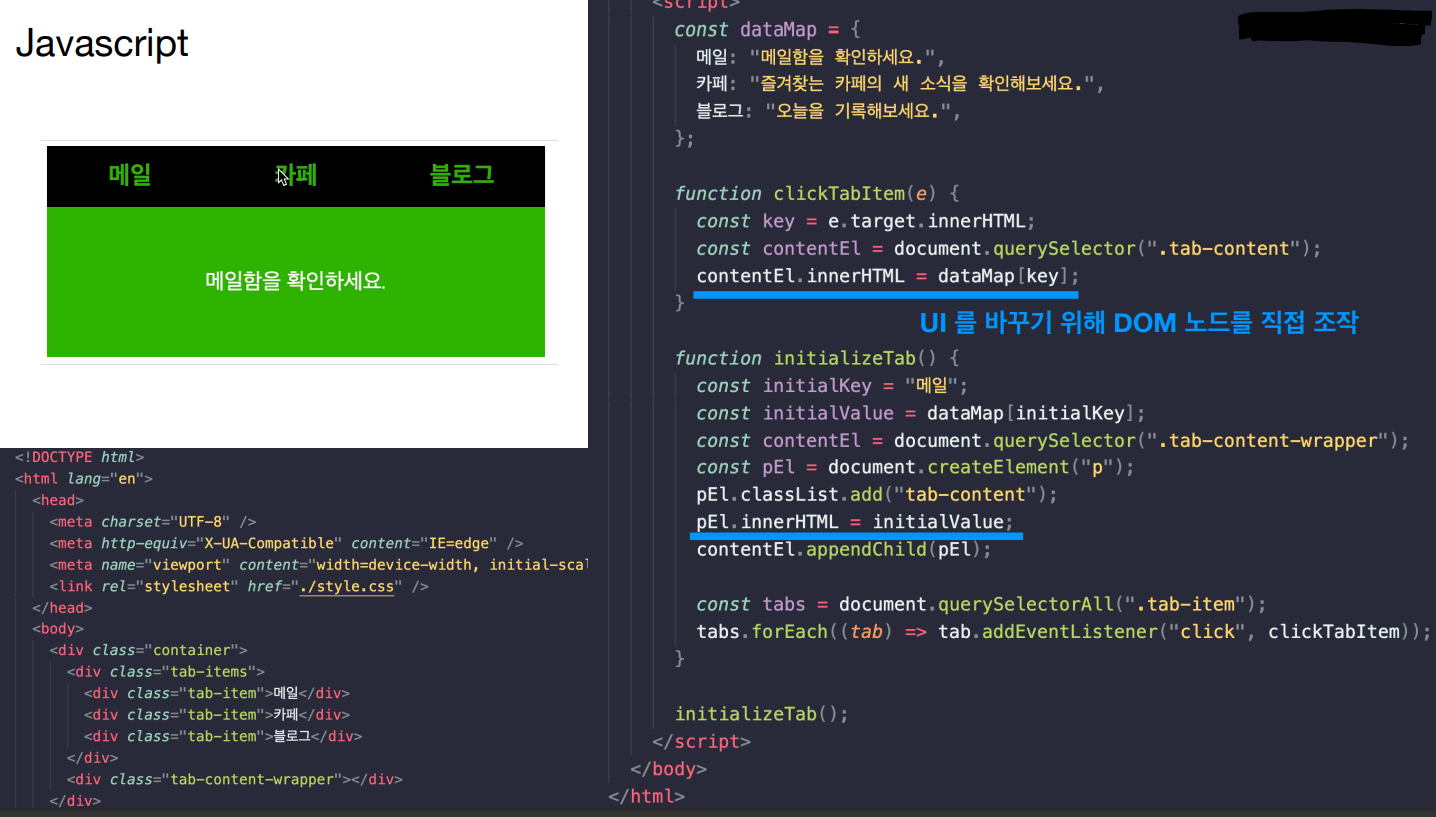The width and height of the screenshot is (1436, 817).
Task: Click querySelector(".tab-content") code line
Action: click(1009, 248)
